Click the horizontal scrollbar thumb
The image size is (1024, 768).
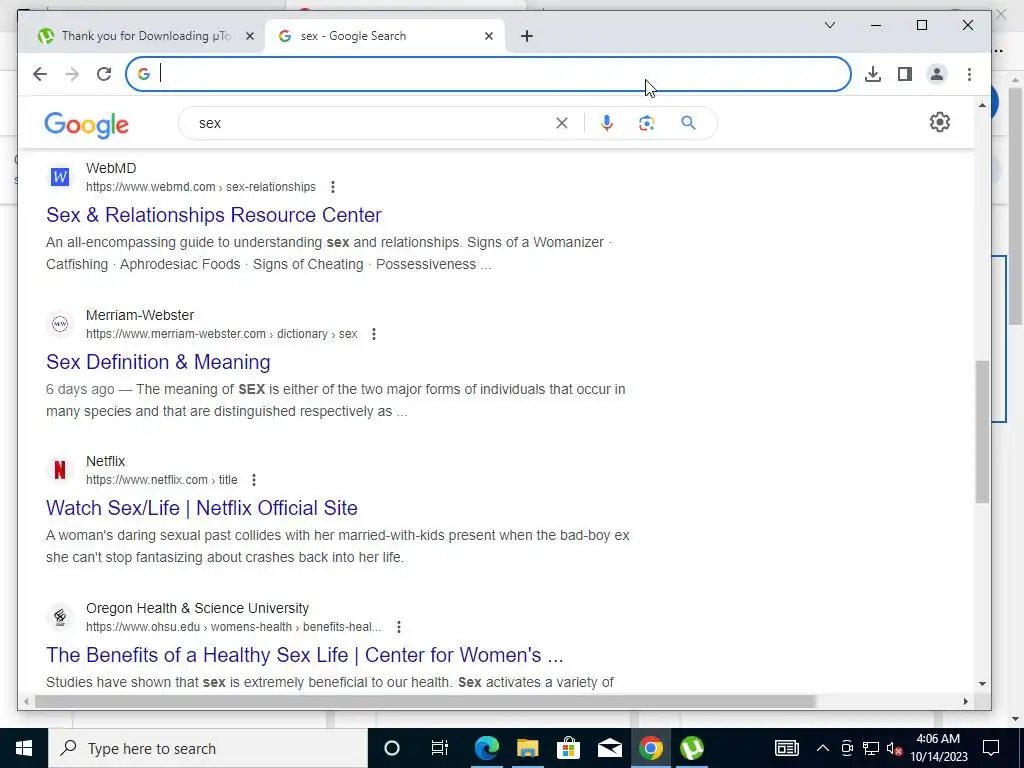point(424,701)
